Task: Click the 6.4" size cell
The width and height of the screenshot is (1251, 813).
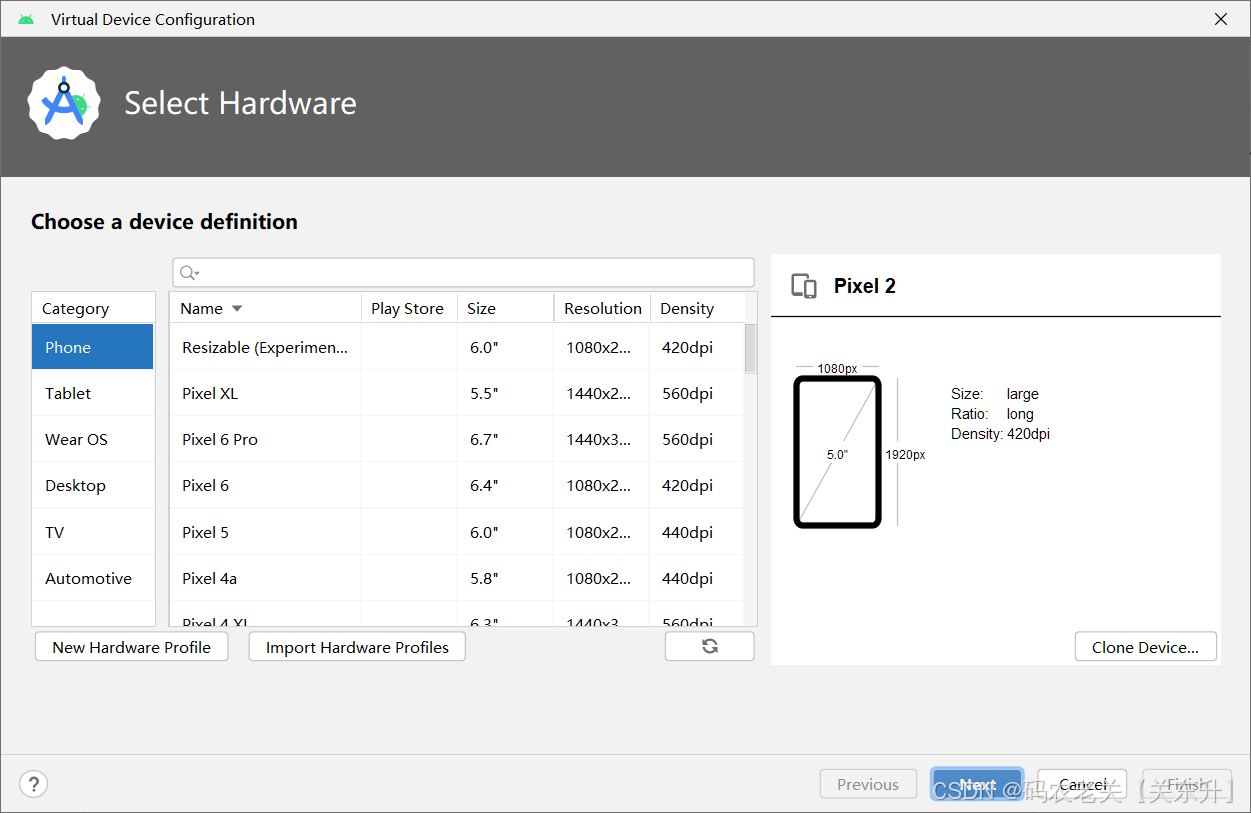Action: point(484,485)
